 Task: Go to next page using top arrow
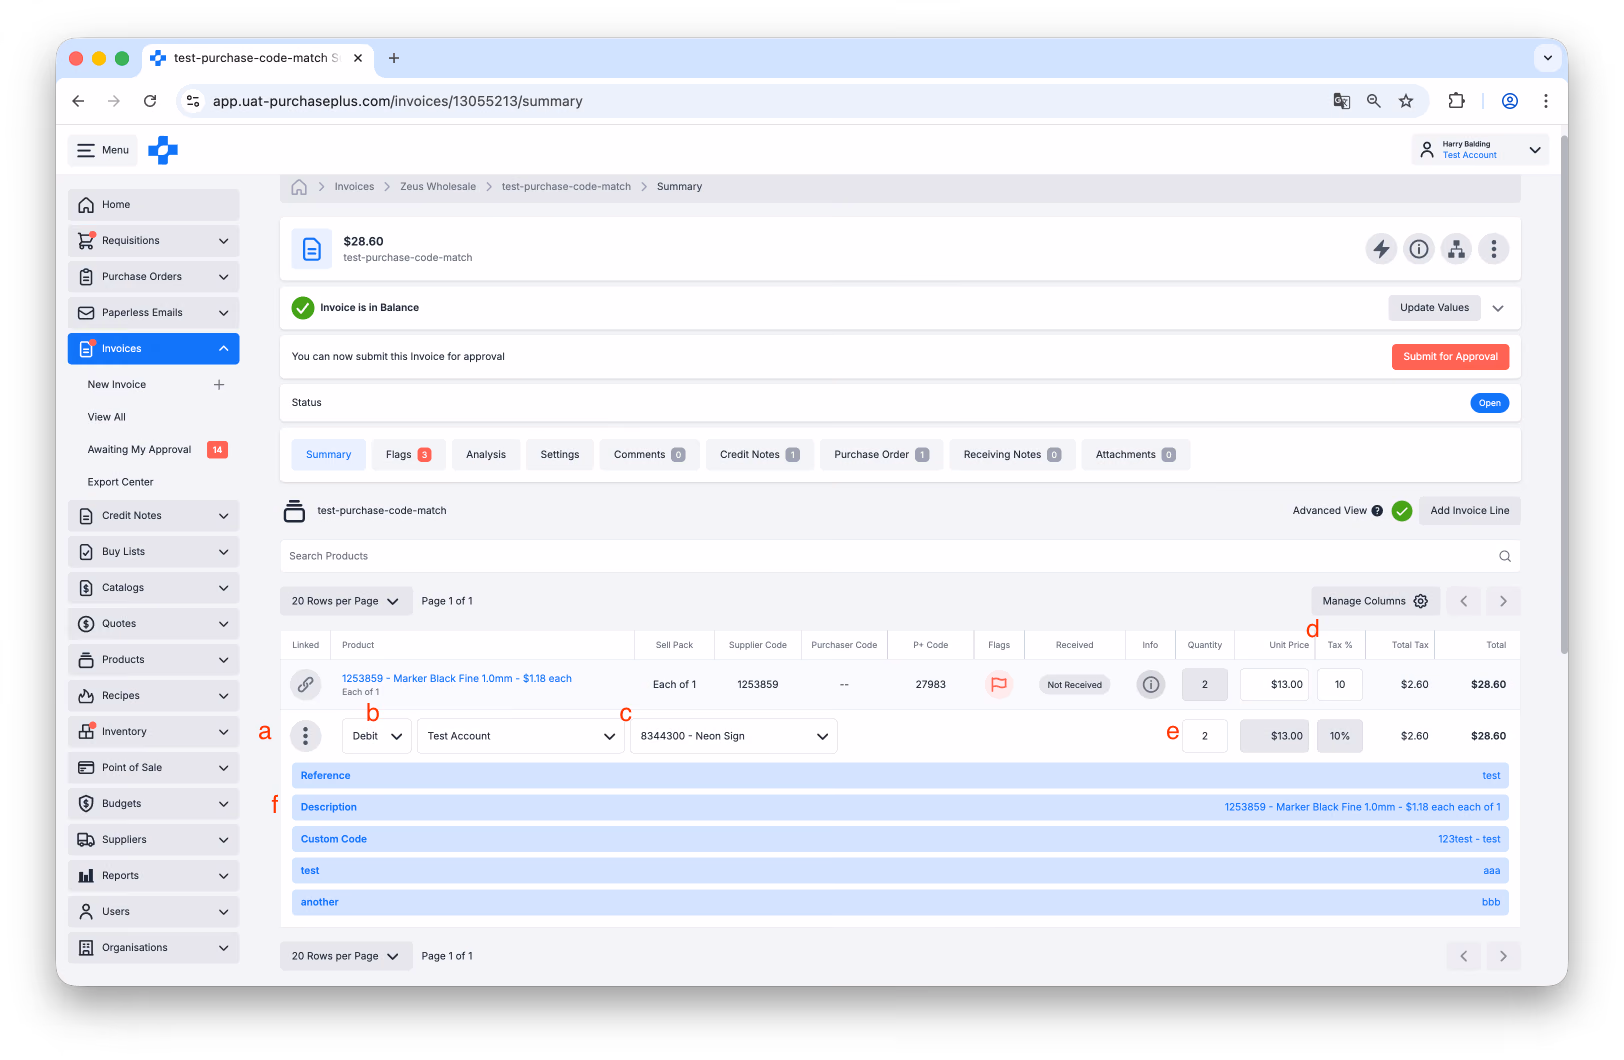1503,601
